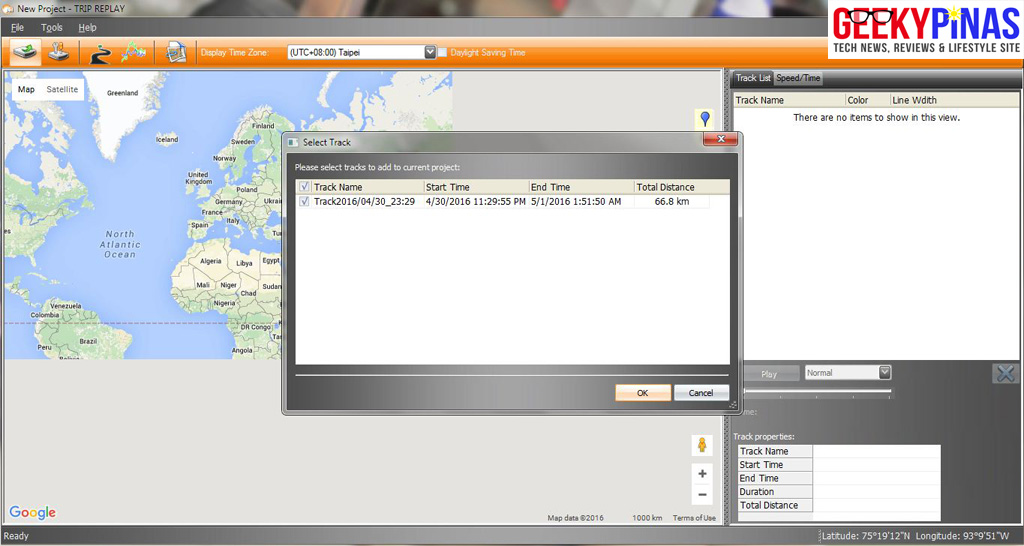Image resolution: width=1024 pixels, height=546 pixels.
Task: Open the File menu
Action: tap(18, 27)
